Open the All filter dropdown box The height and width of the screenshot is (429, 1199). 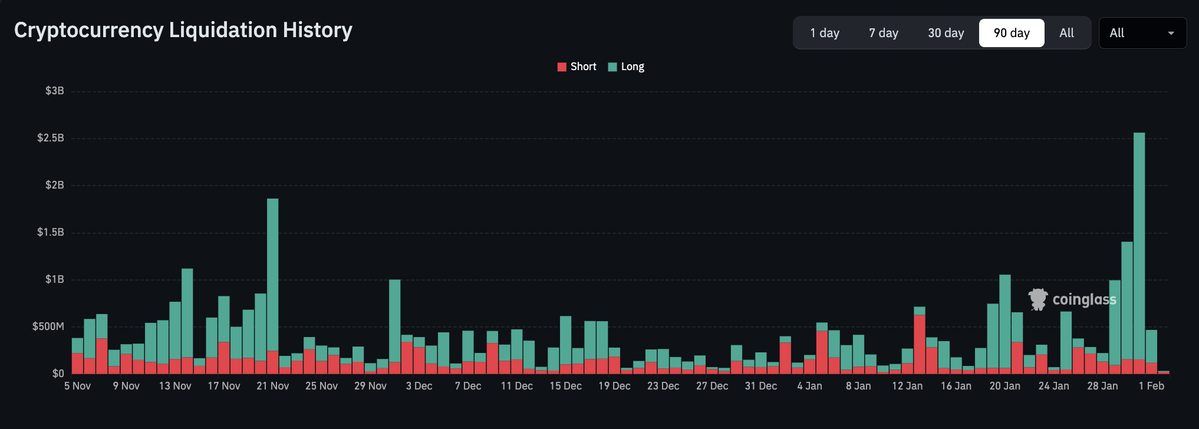point(1140,33)
